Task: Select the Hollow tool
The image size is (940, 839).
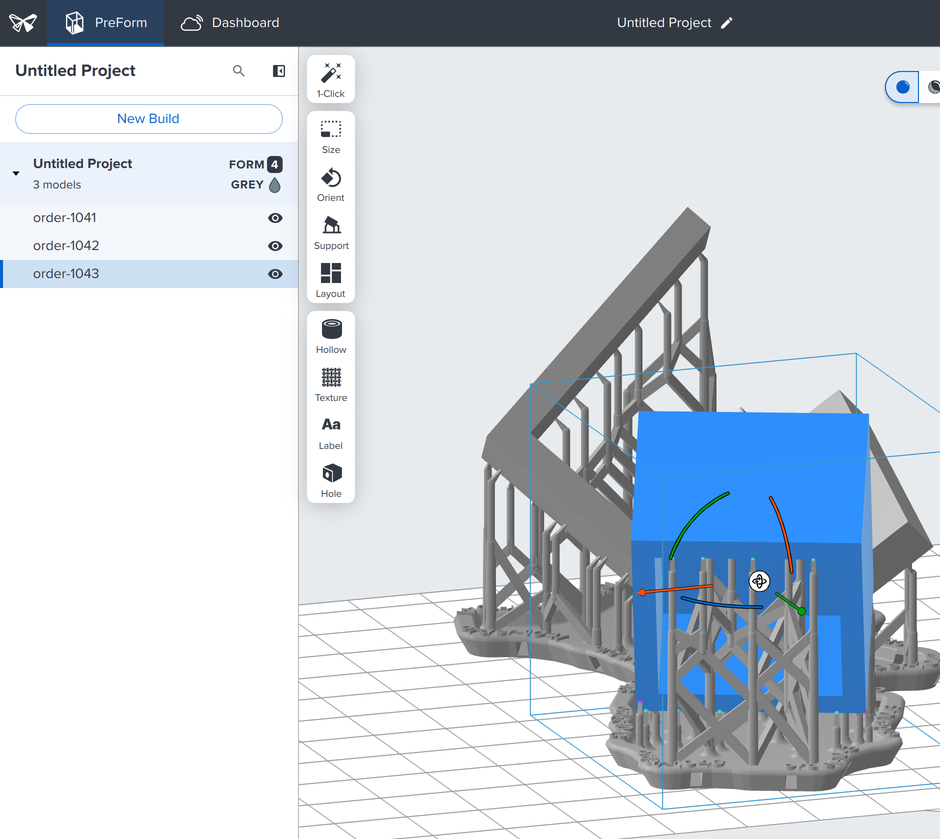Action: 331,337
